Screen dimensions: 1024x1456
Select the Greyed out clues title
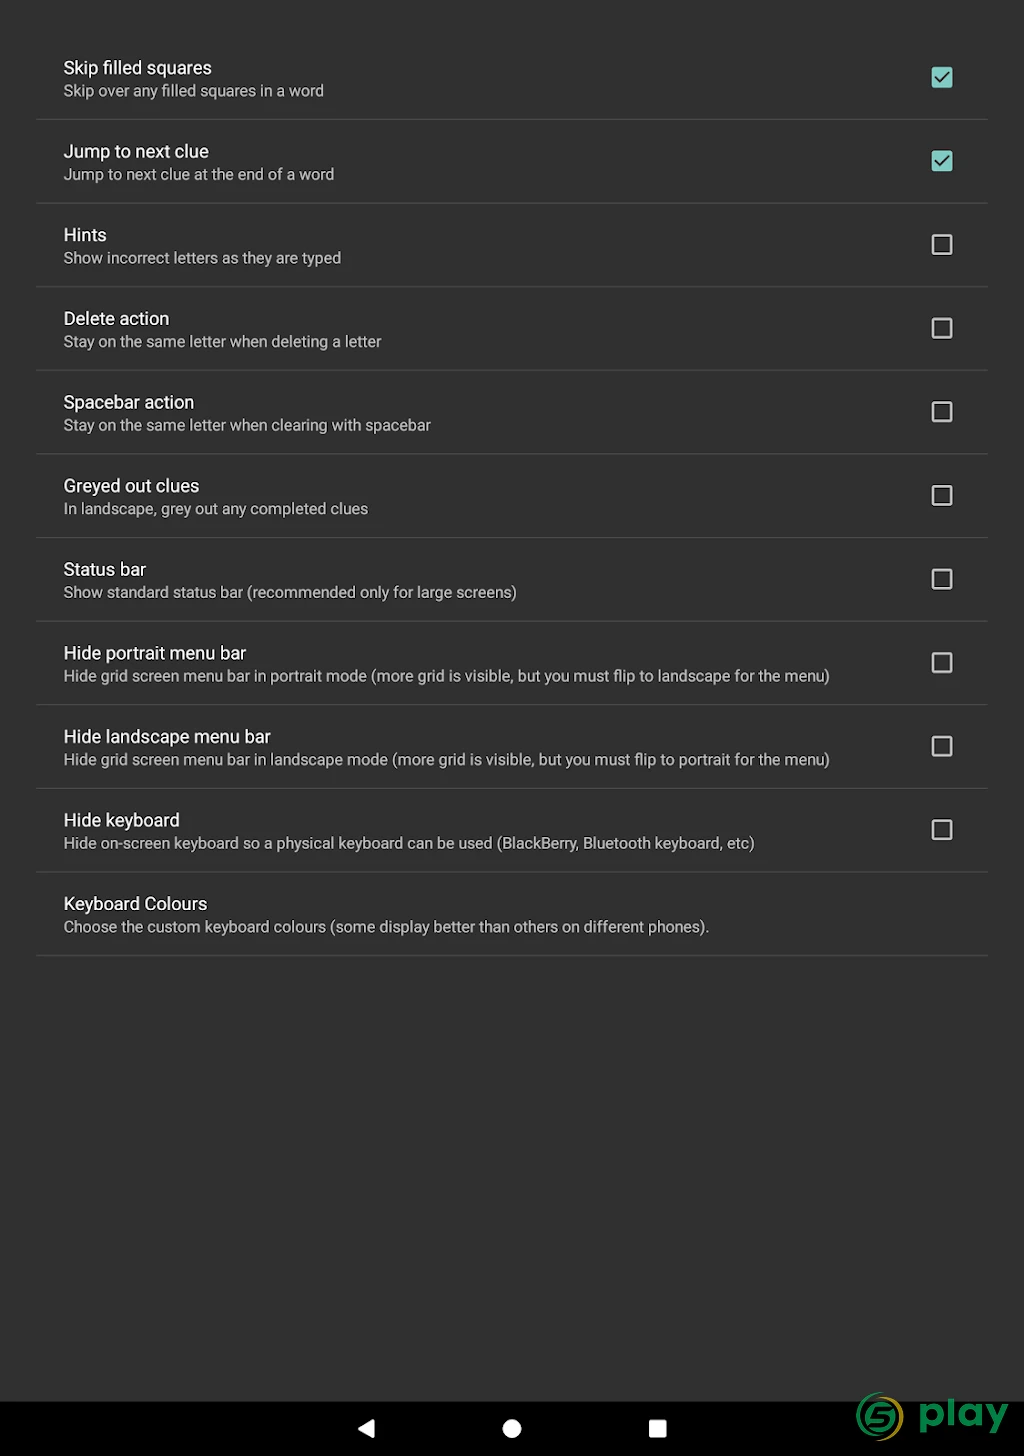point(131,486)
